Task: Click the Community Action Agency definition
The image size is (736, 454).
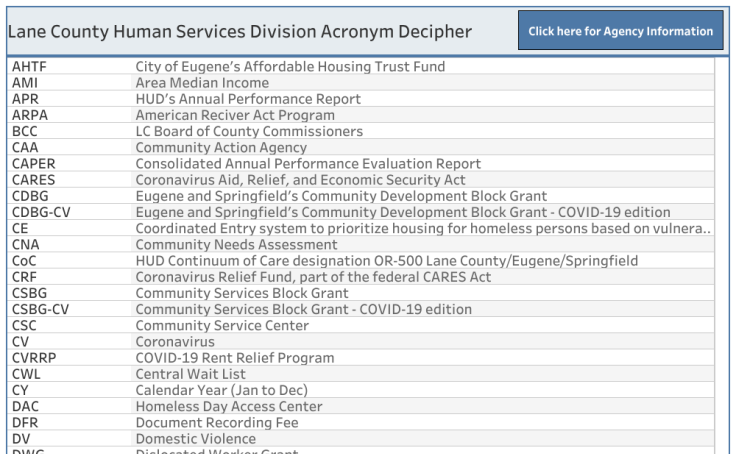Action: pyautogui.click(x=221, y=147)
